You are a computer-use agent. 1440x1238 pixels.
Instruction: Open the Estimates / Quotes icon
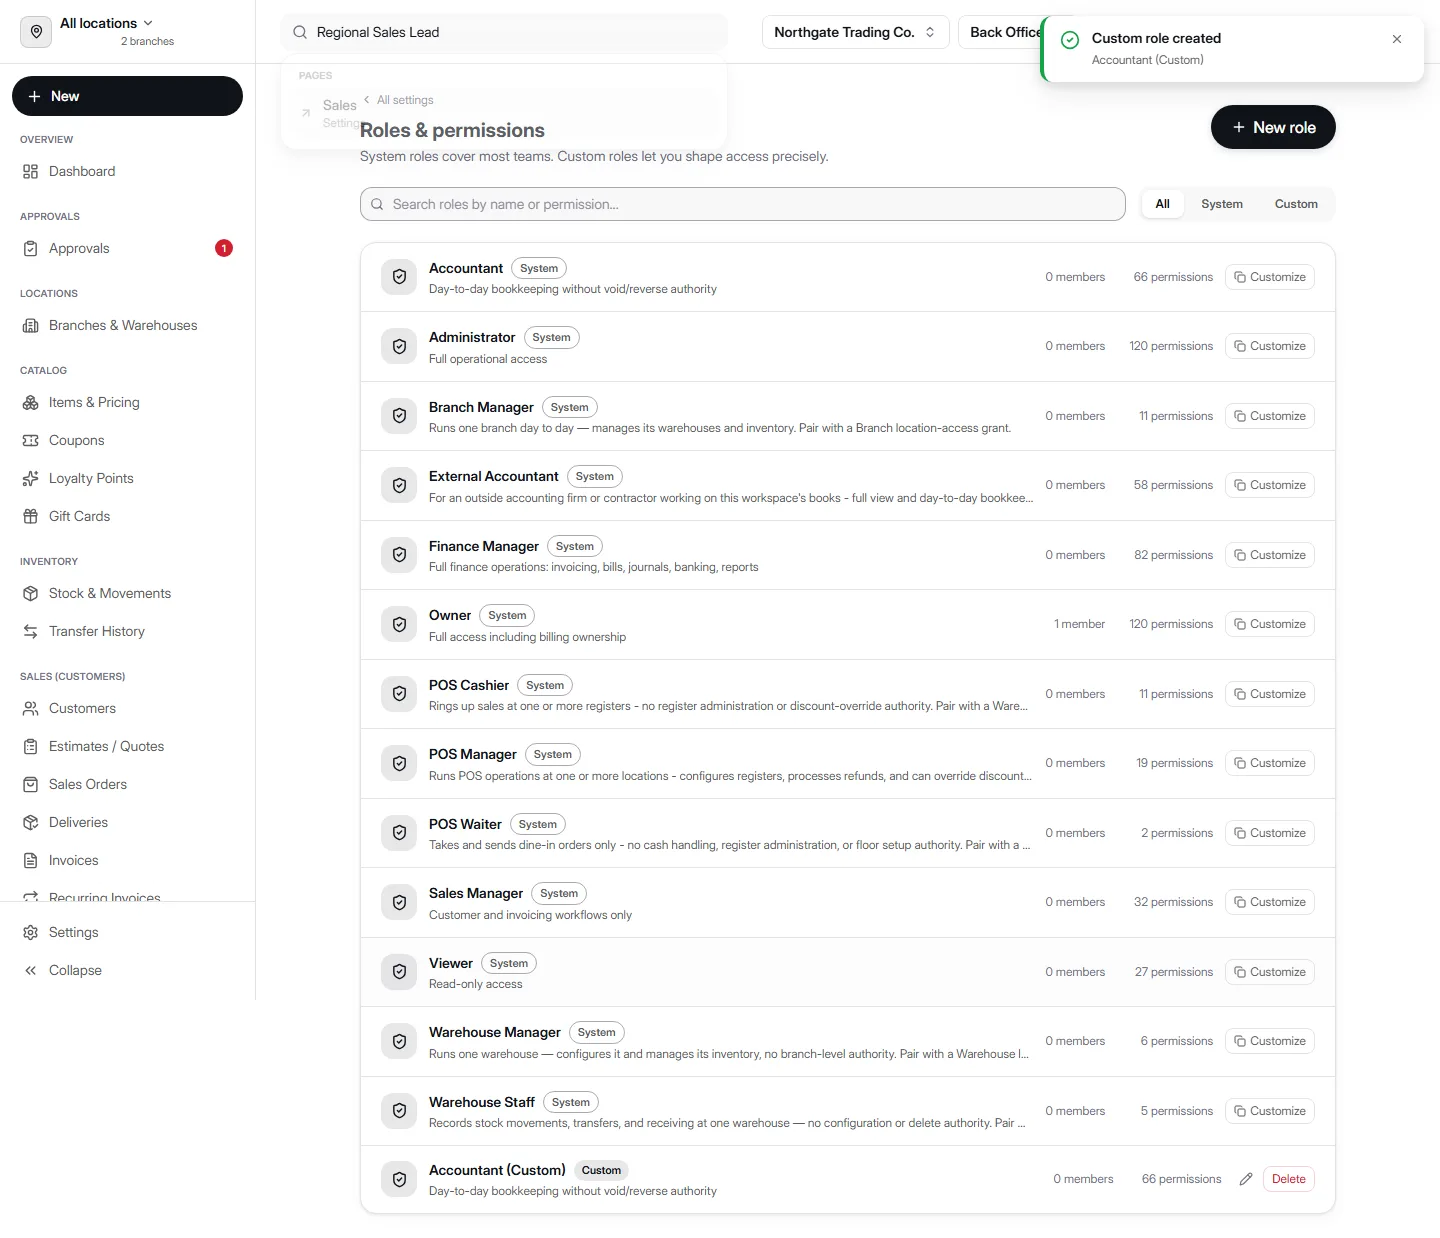pyautogui.click(x=31, y=747)
